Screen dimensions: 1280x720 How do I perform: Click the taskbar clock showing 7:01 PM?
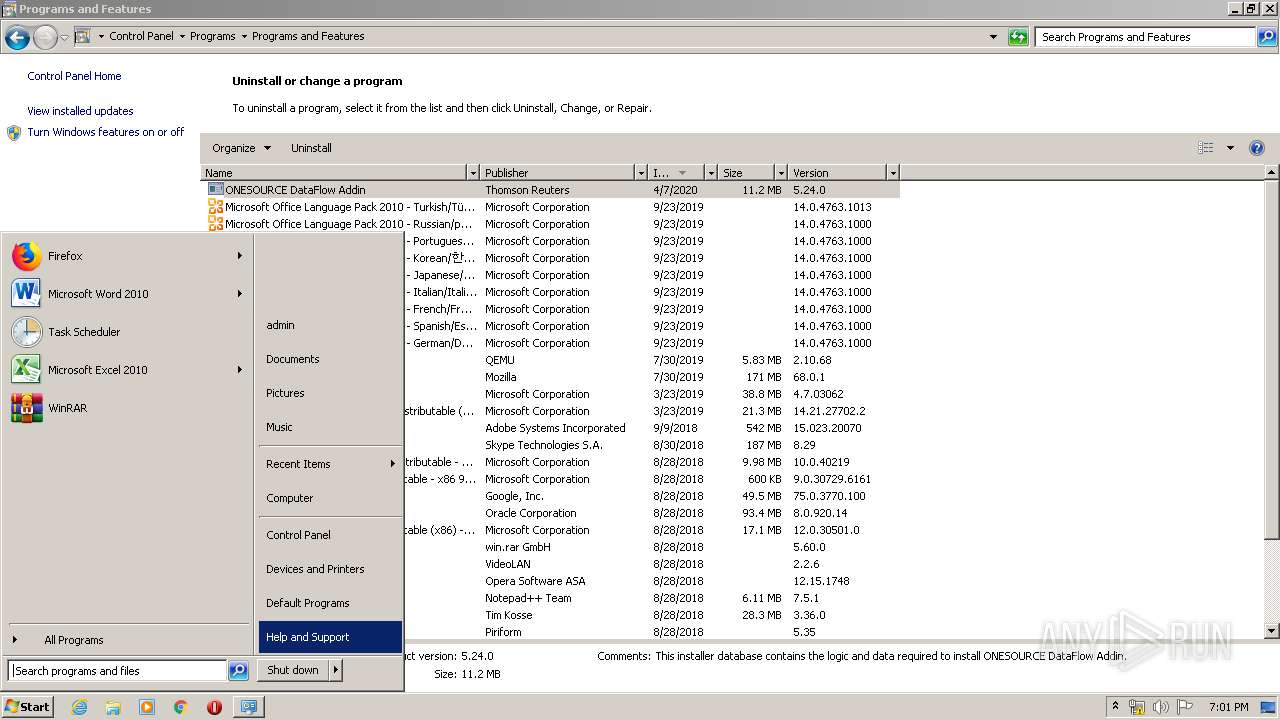[1228, 707]
